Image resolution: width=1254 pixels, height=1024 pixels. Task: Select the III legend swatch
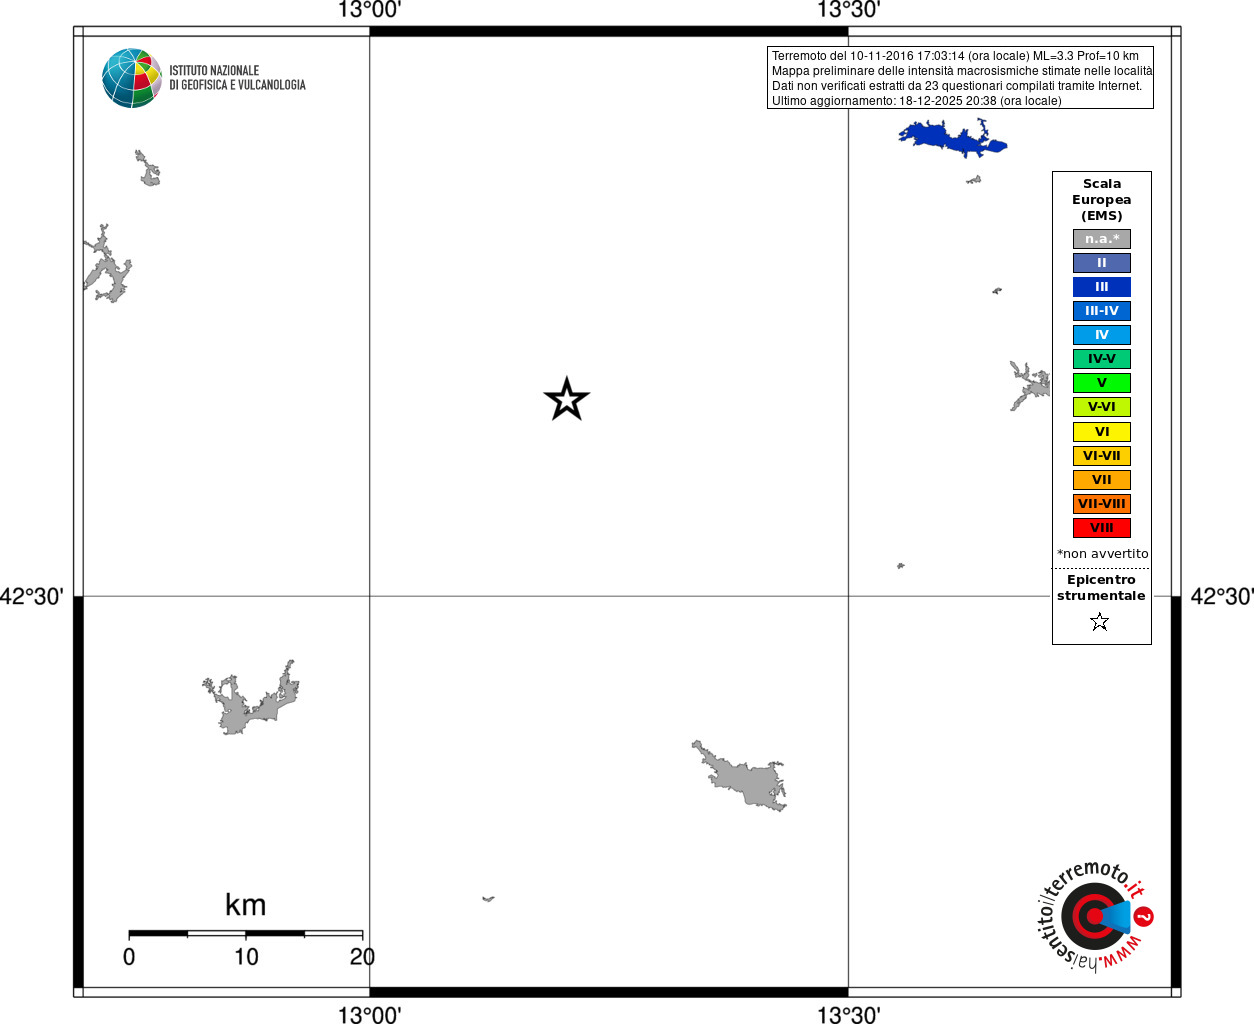pos(1102,287)
